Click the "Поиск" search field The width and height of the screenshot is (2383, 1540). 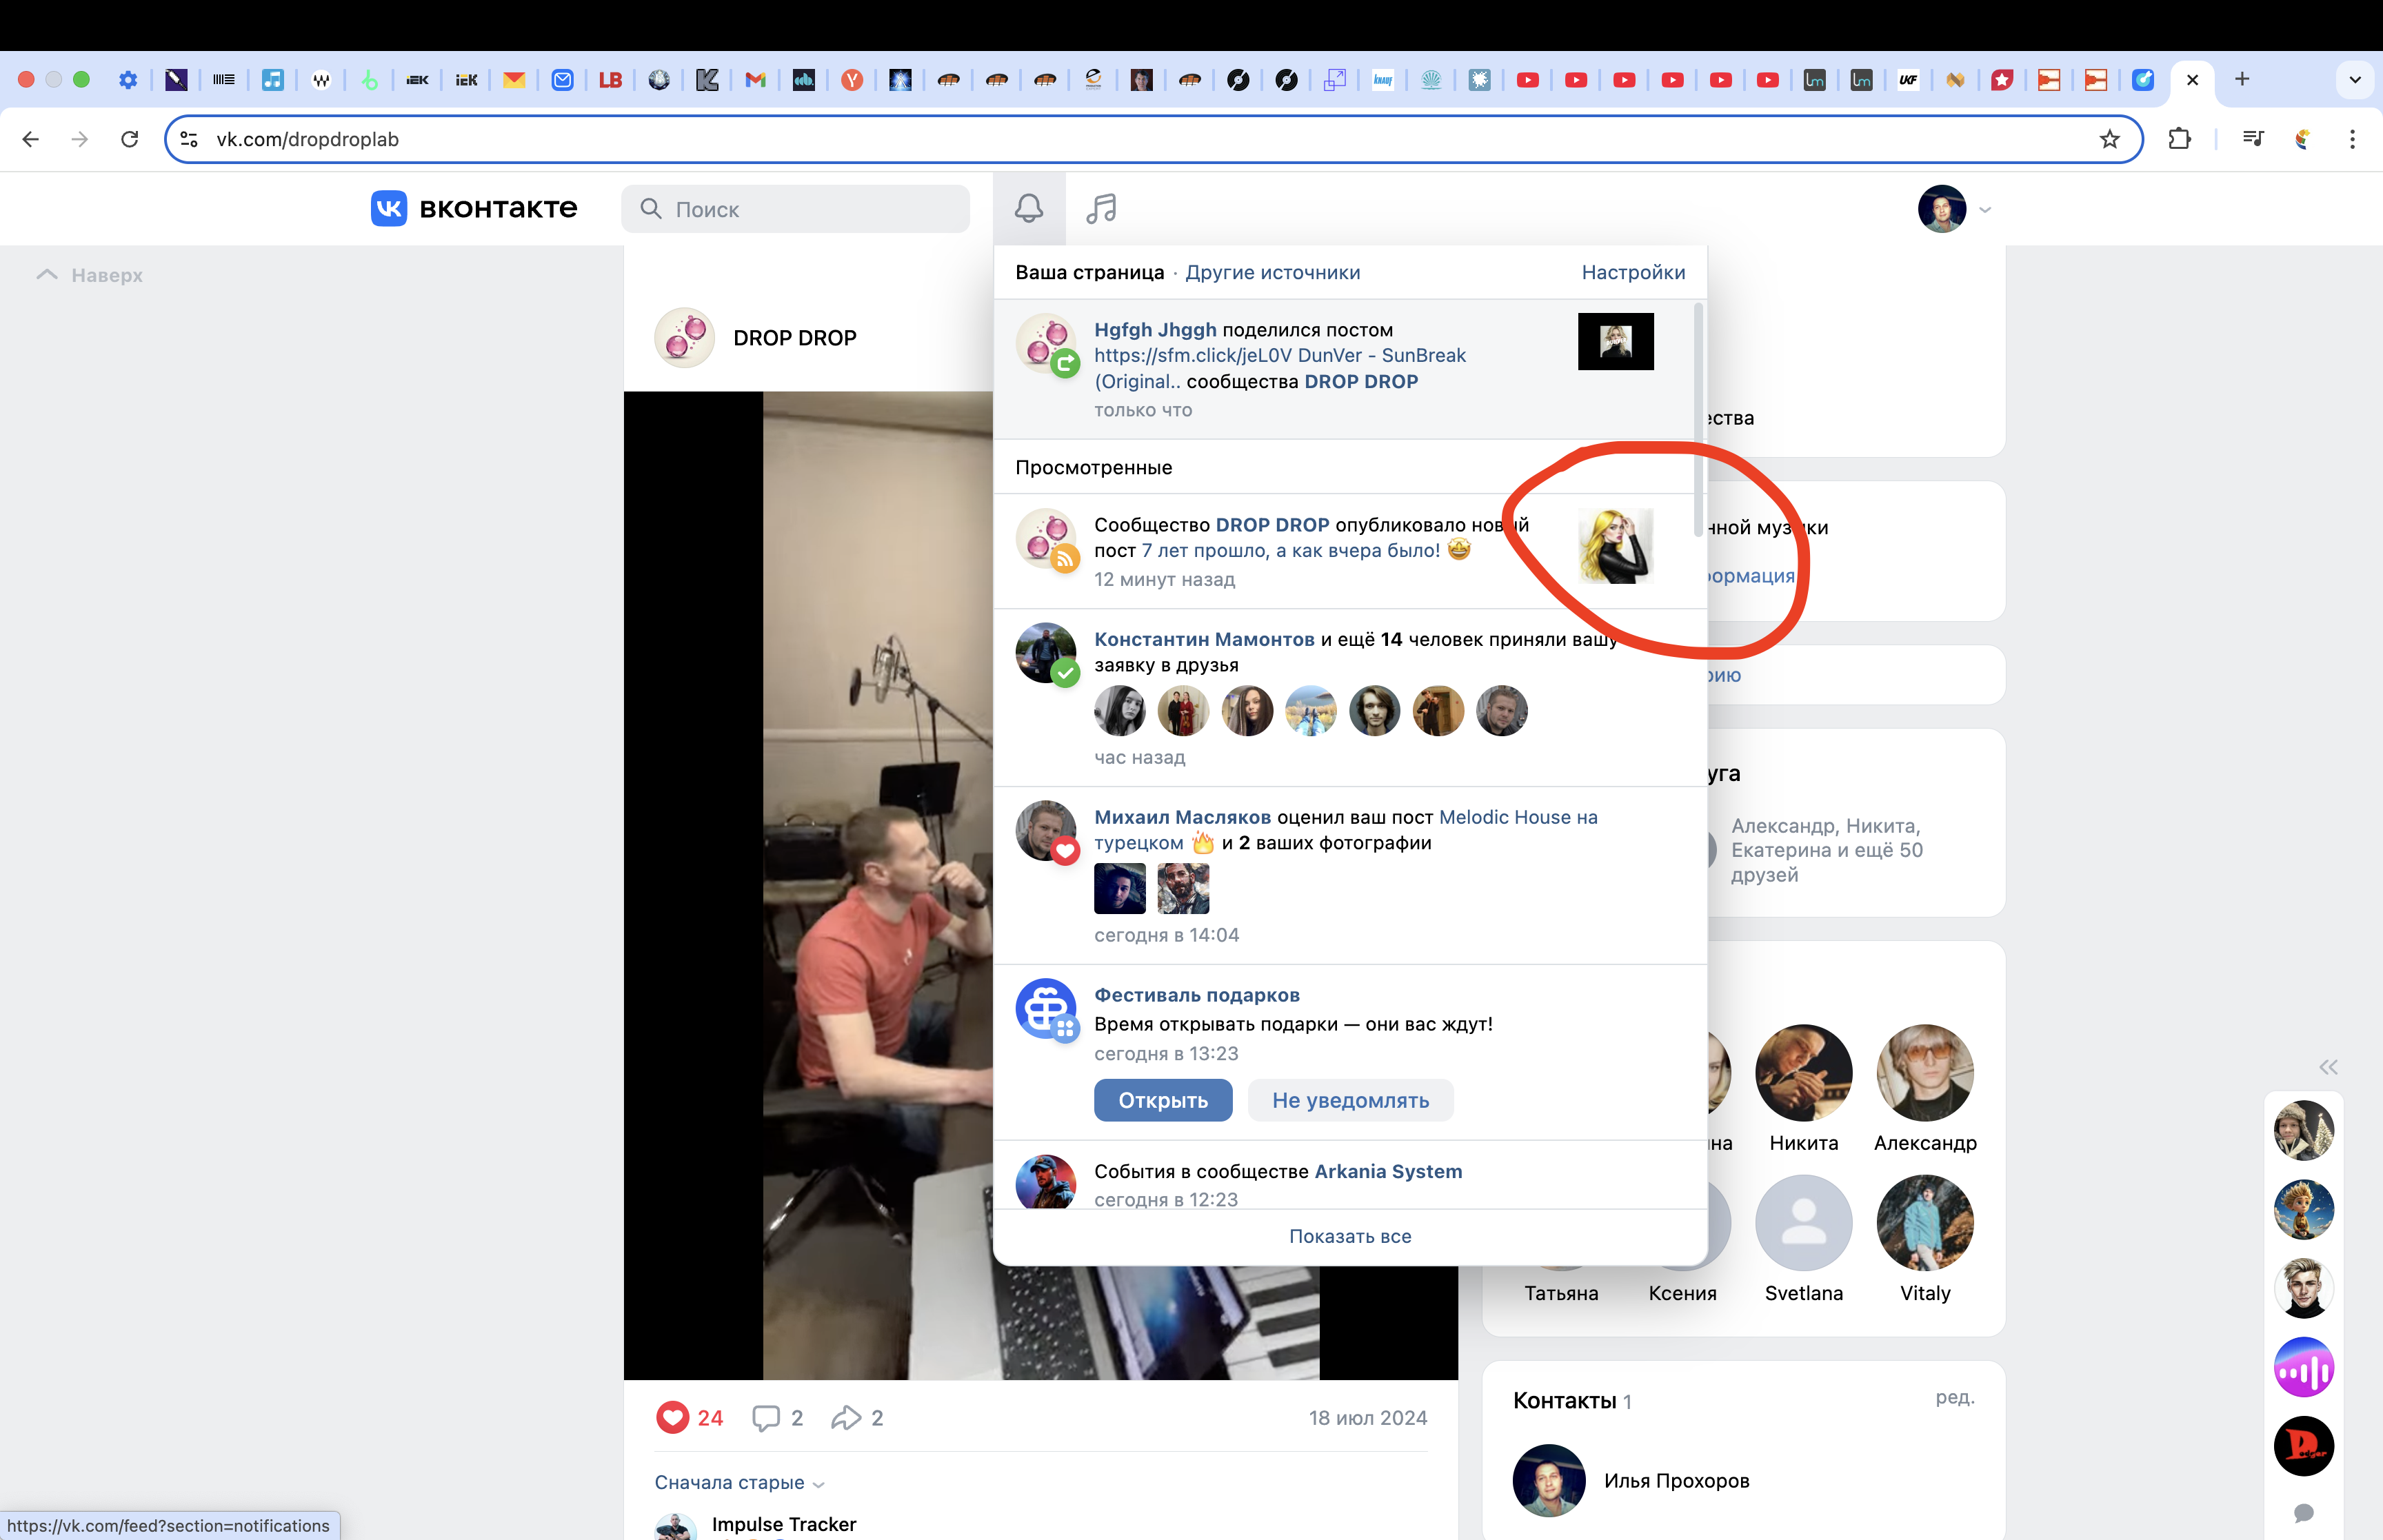point(796,209)
